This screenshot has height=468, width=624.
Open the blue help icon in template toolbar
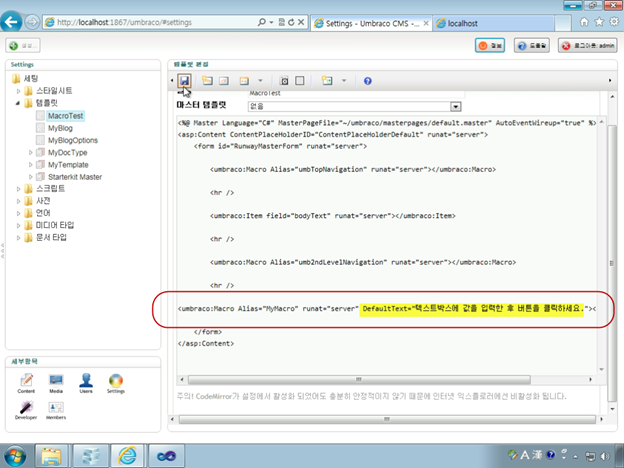click(368, 81)
